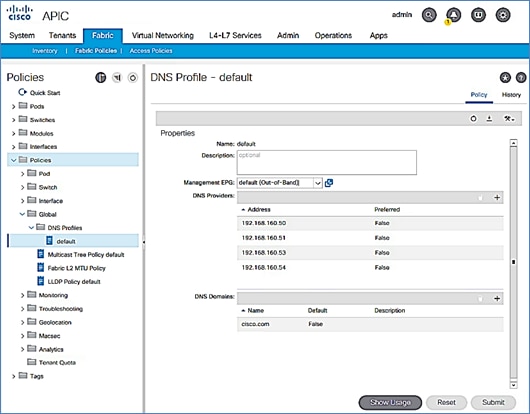Refresh the DNS Profile properties
The image size is (530, 414).
point(474,119)
